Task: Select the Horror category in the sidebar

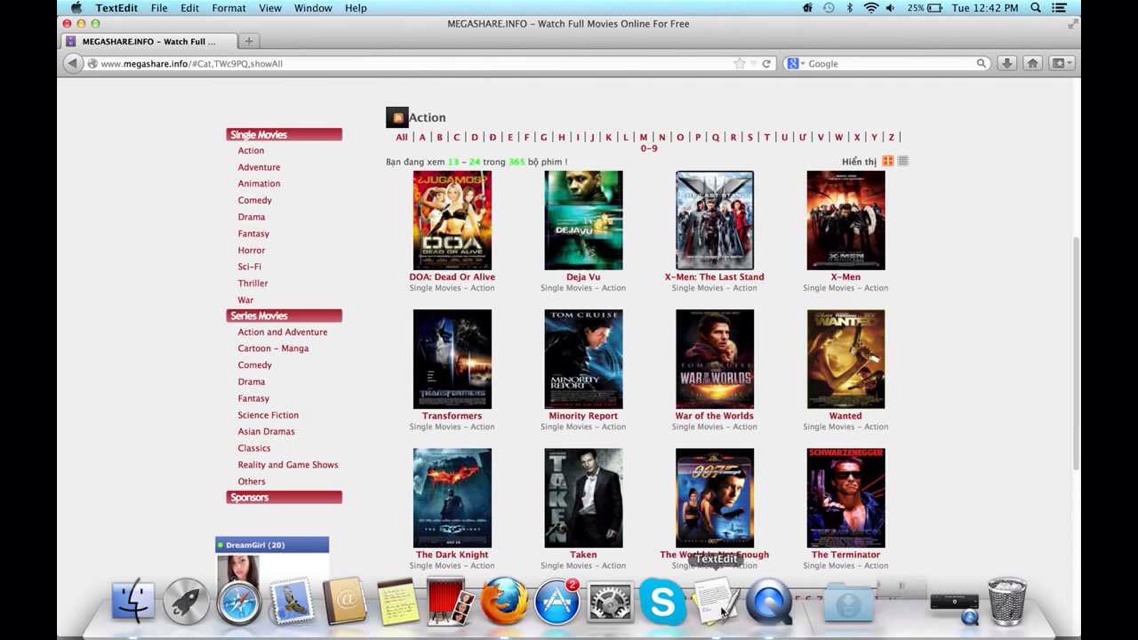Action: point(251,250)
